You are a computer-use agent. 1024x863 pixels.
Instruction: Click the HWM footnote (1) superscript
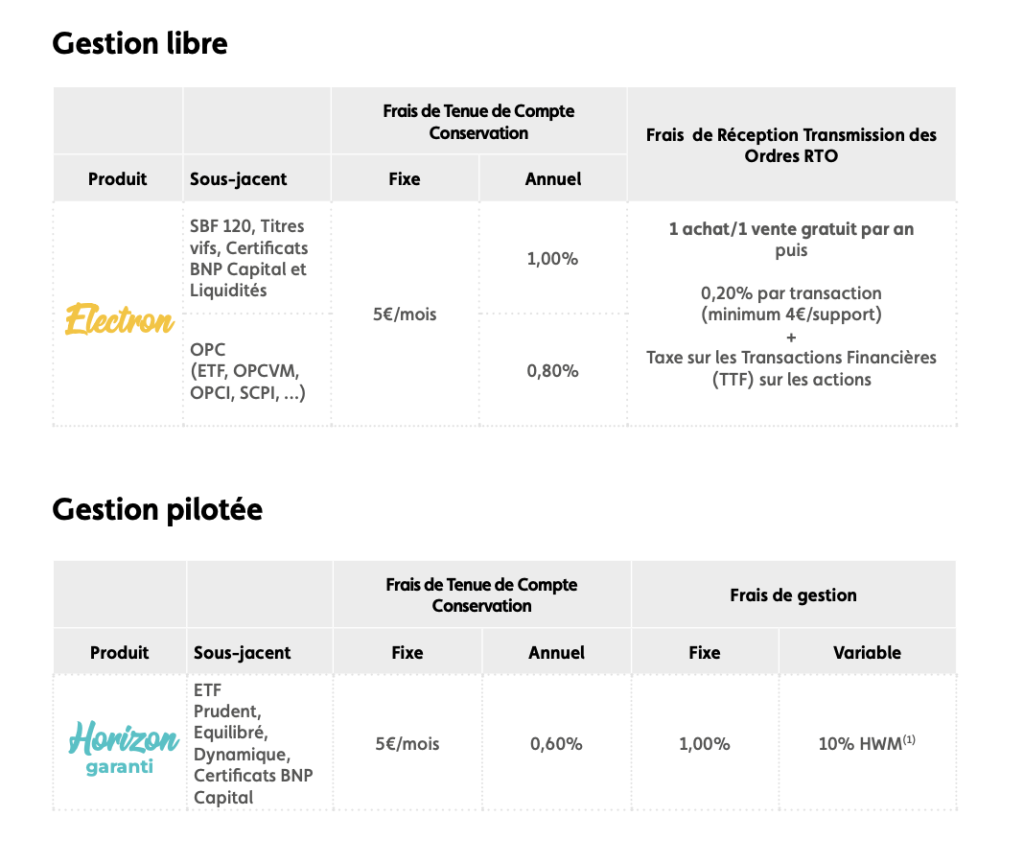point(909,740)
